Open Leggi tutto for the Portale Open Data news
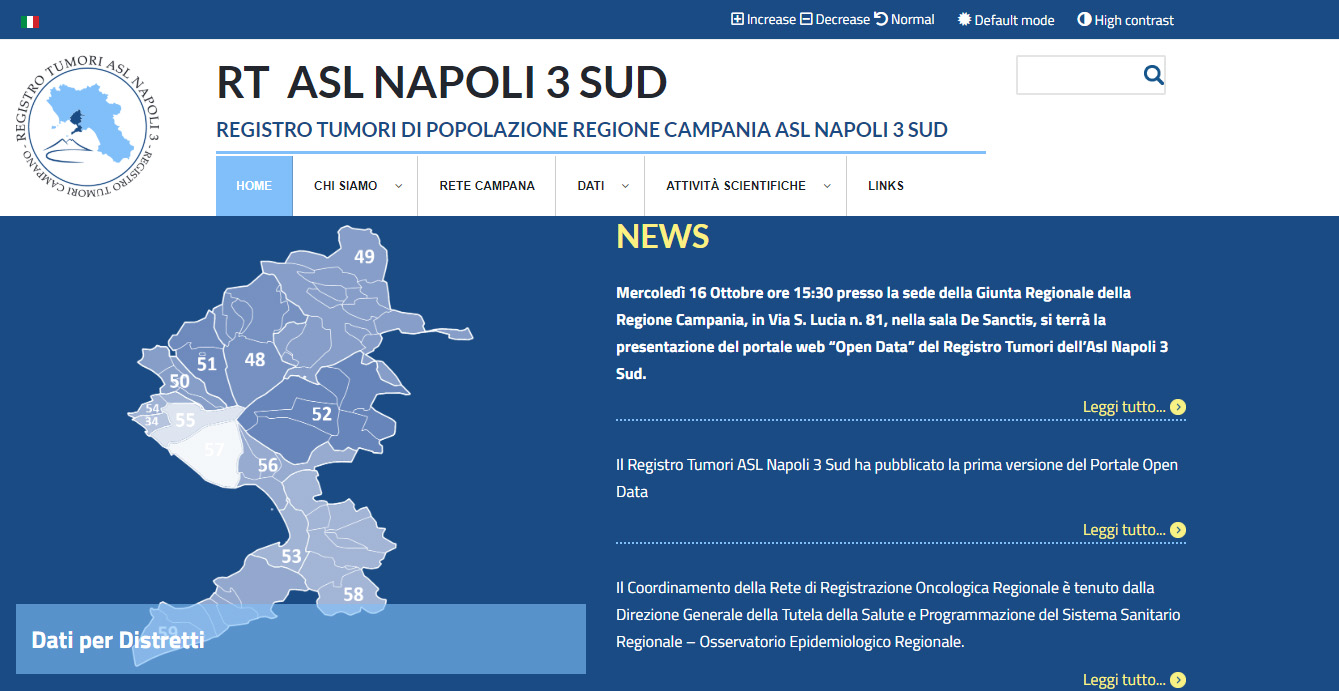Screen dimensions: 1339x691 pyautogui.click(x=1134, y=530)
